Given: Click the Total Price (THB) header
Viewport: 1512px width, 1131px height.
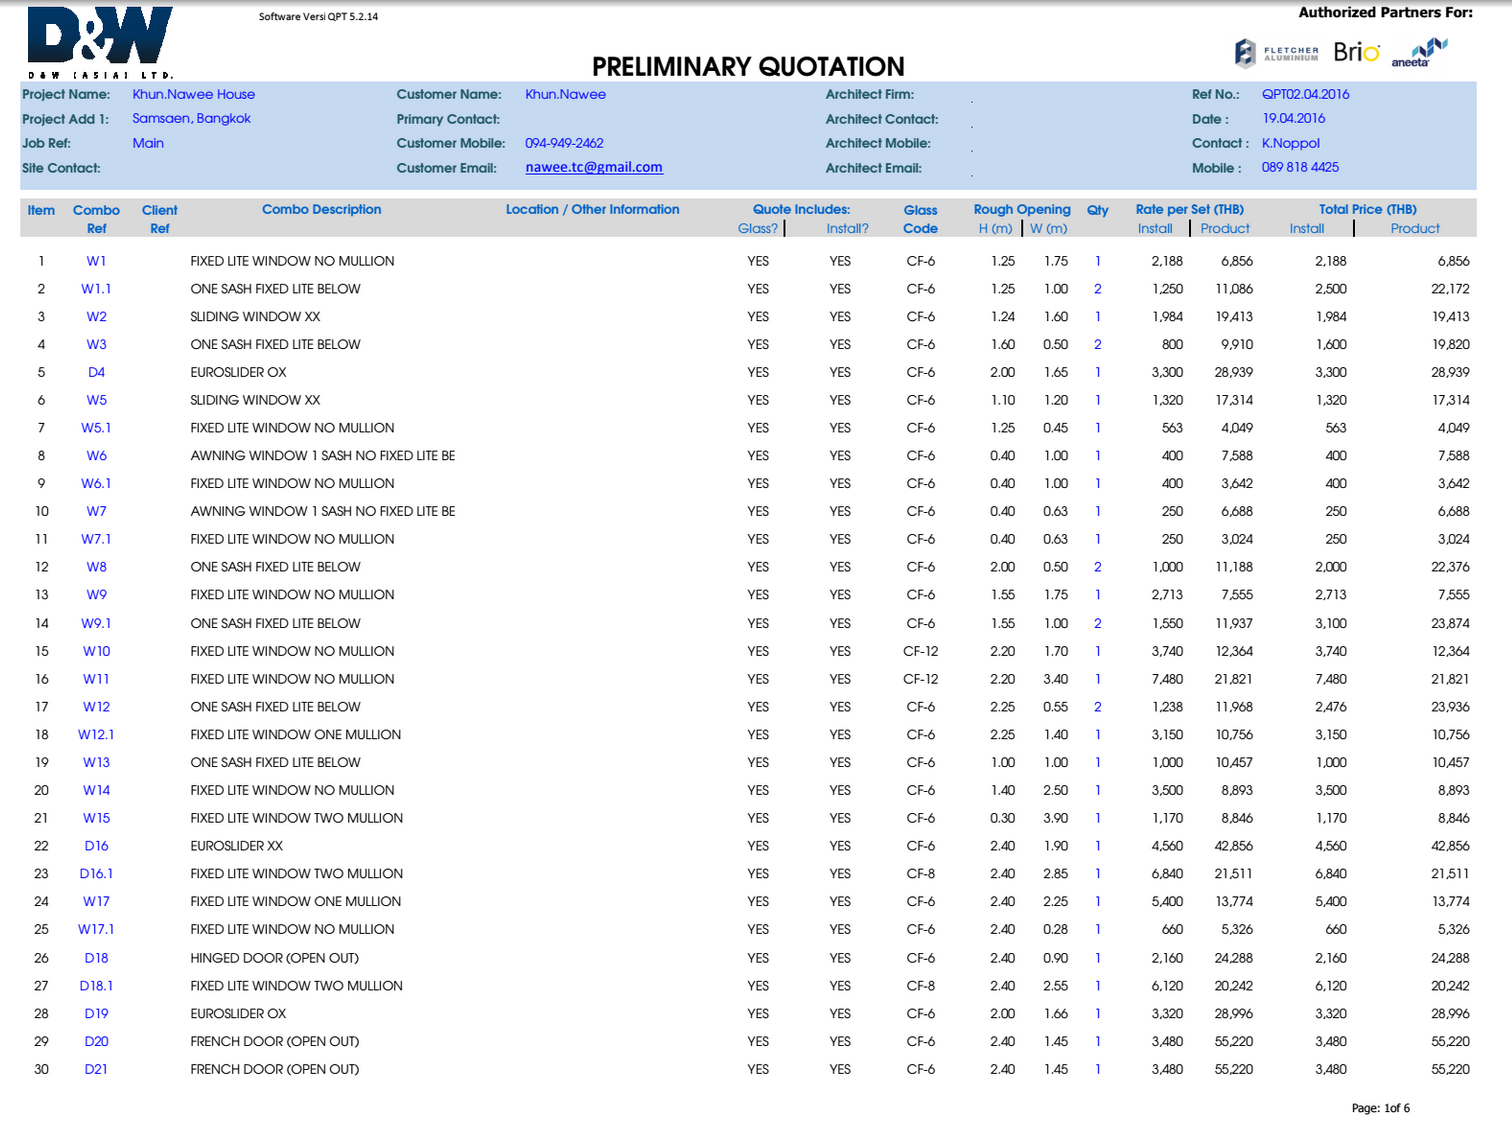Looking at the screenshot, I should pos(1367,209).
